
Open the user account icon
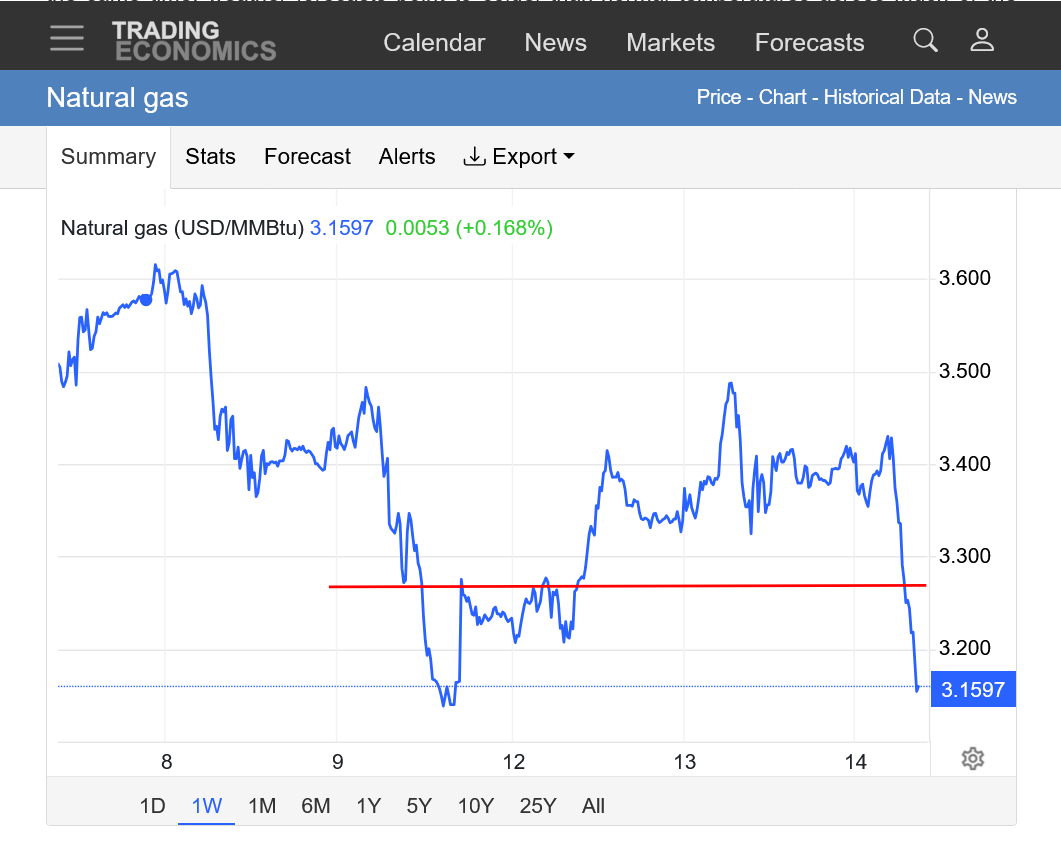(x=982, y=41)
